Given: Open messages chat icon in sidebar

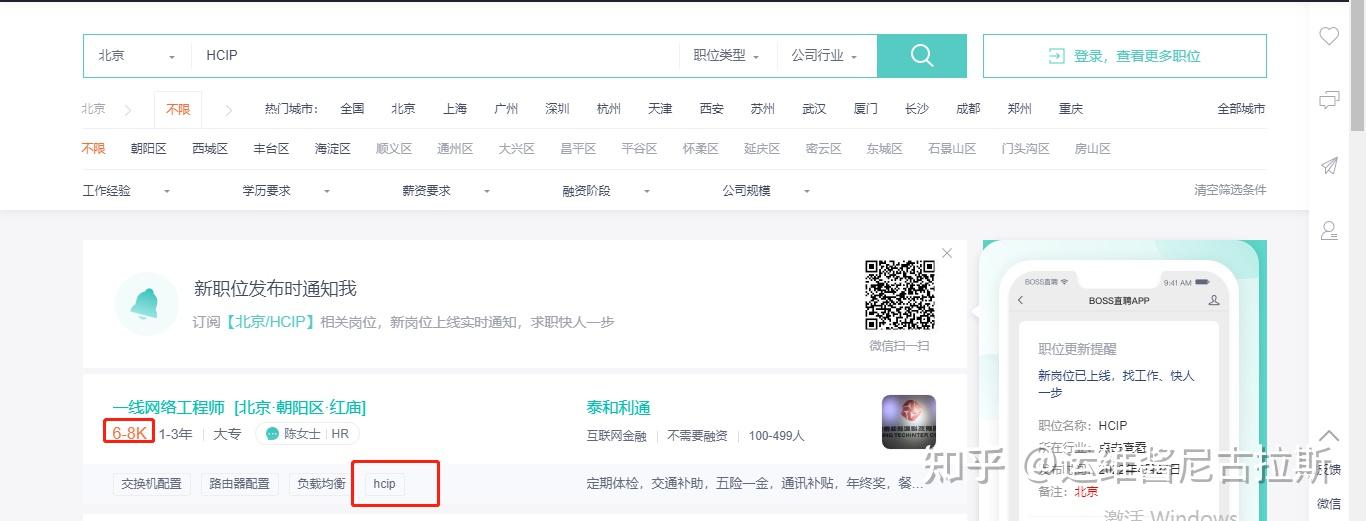Looking at the screenshot, I should (x=1329, y=100).
